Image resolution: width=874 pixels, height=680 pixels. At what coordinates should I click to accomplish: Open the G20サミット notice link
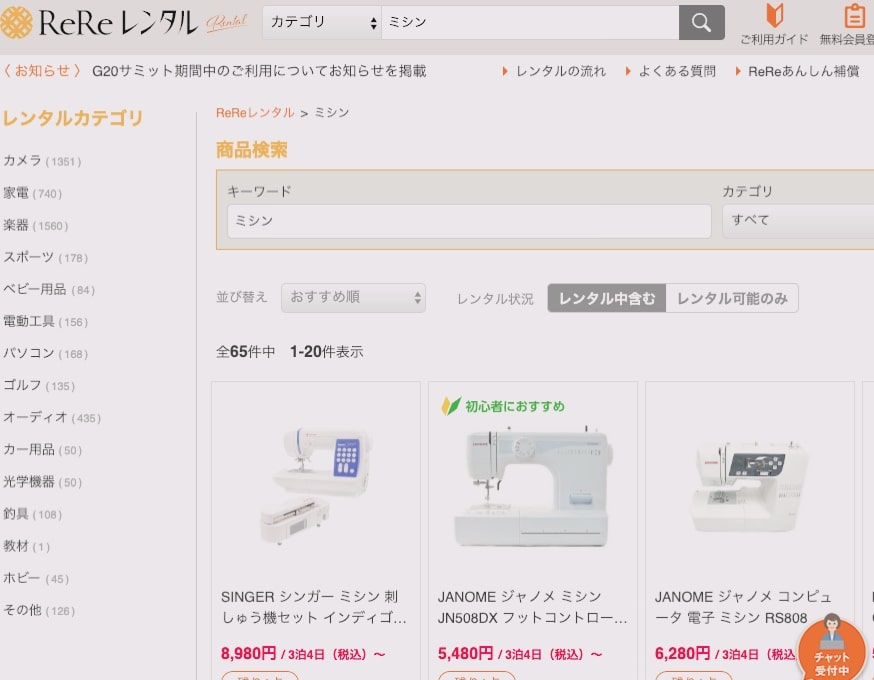(x=259, y=71)
